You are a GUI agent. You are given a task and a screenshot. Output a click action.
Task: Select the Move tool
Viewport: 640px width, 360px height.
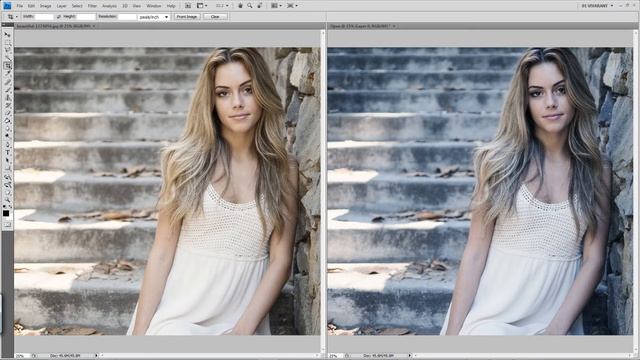click(7, 35)
